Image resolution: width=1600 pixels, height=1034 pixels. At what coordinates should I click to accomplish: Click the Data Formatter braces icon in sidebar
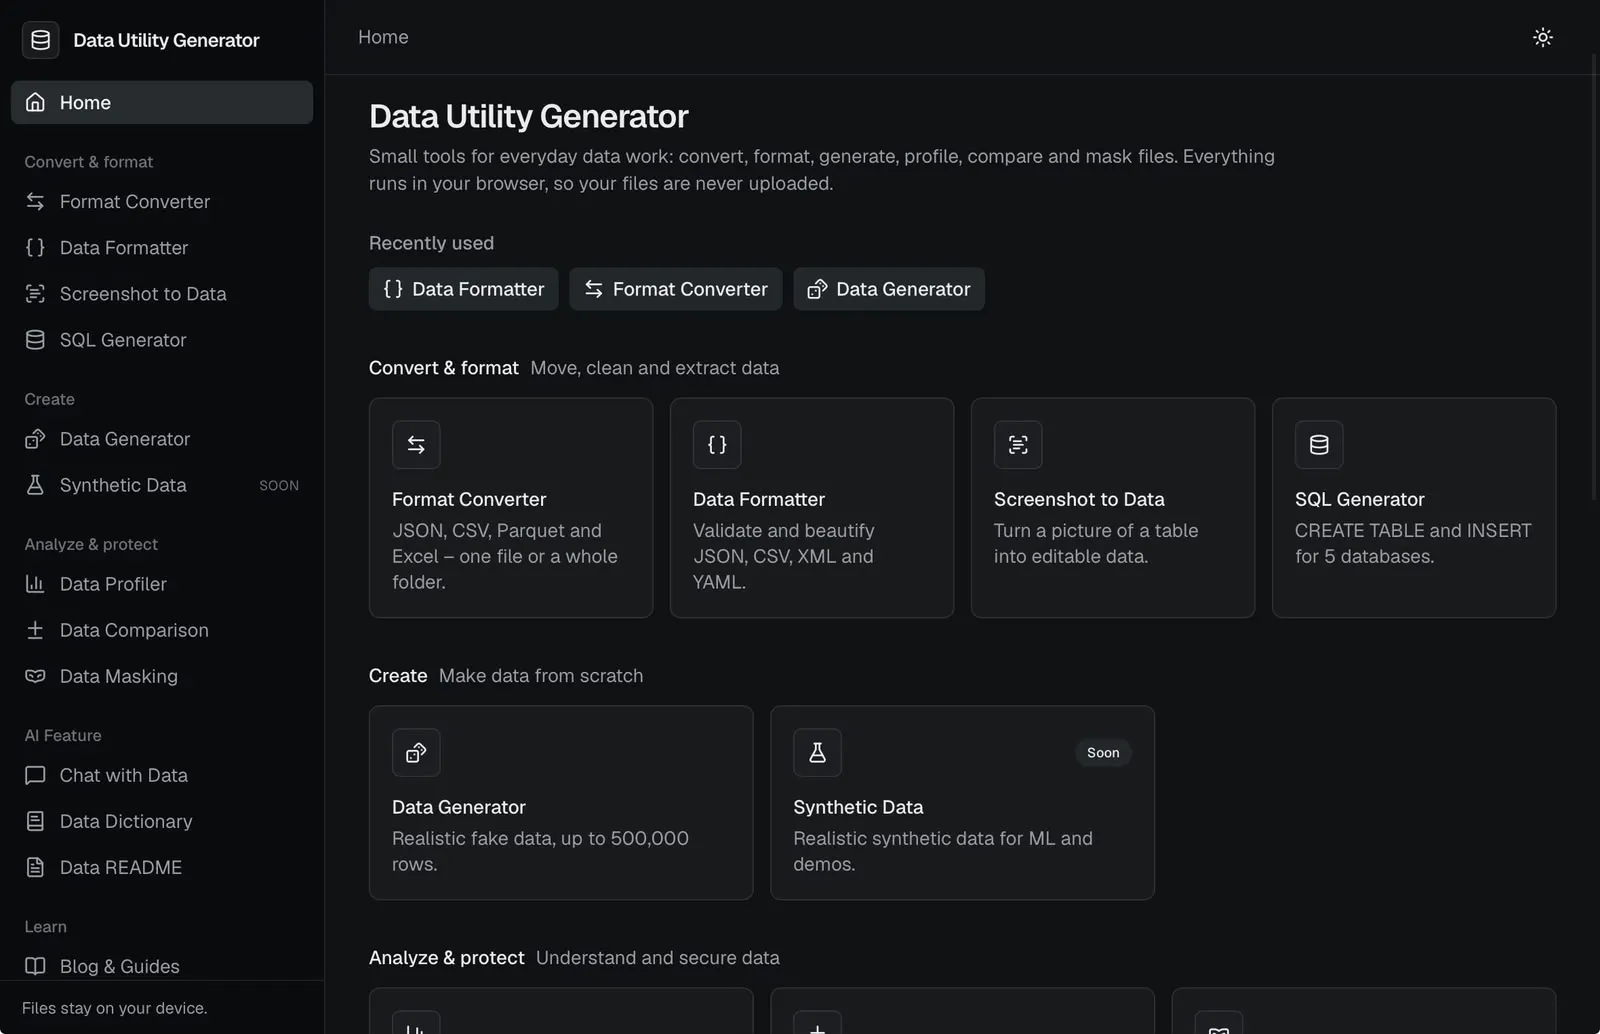[x=35, y=247]
